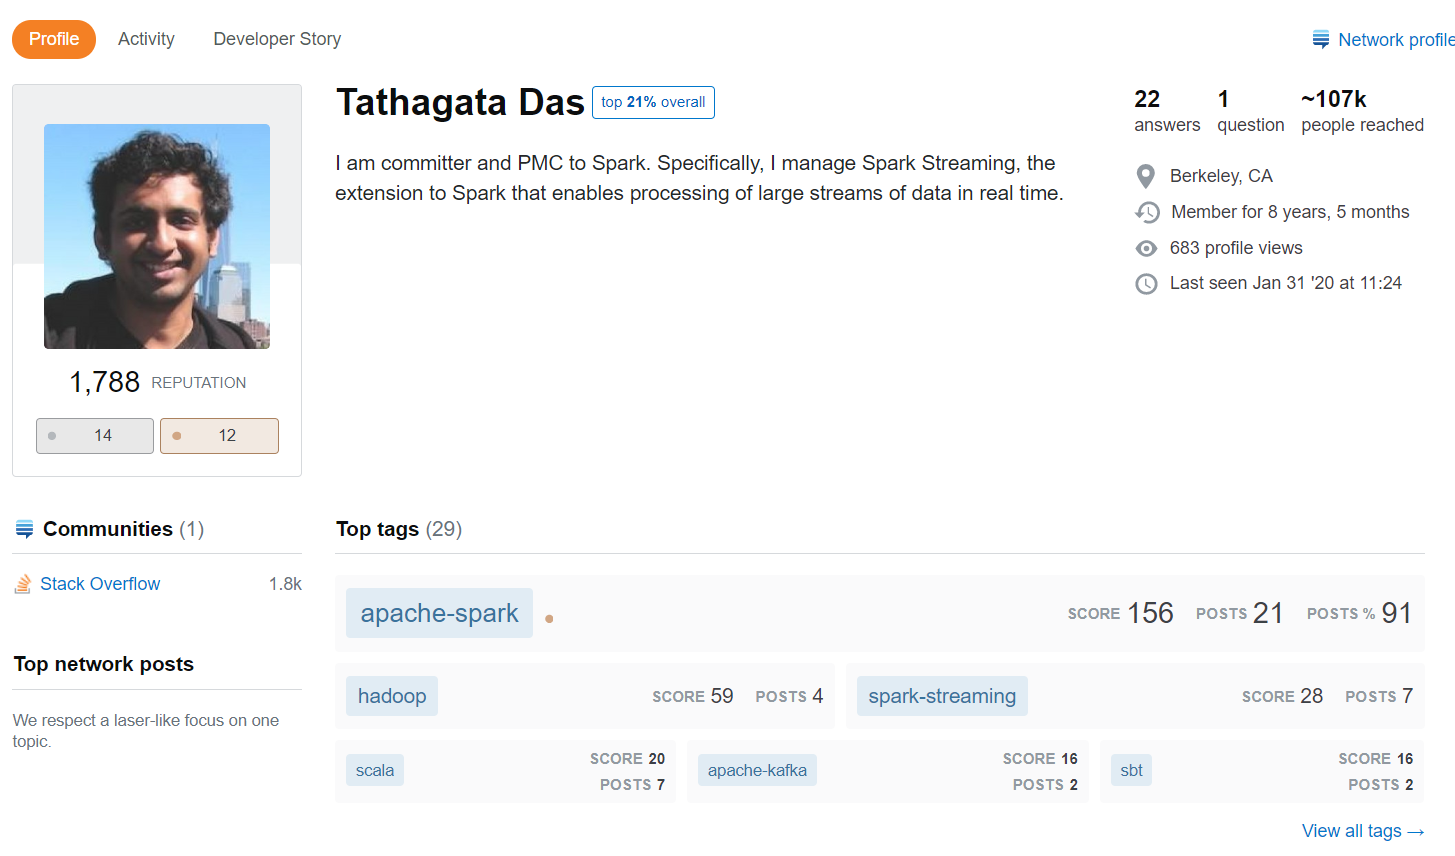Click the silver badges count showing 14

click(x=94, y=435)
